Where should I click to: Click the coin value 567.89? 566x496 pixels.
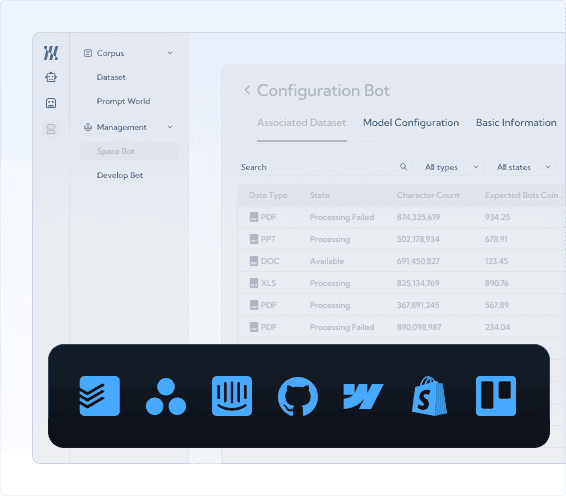[497, 305]
